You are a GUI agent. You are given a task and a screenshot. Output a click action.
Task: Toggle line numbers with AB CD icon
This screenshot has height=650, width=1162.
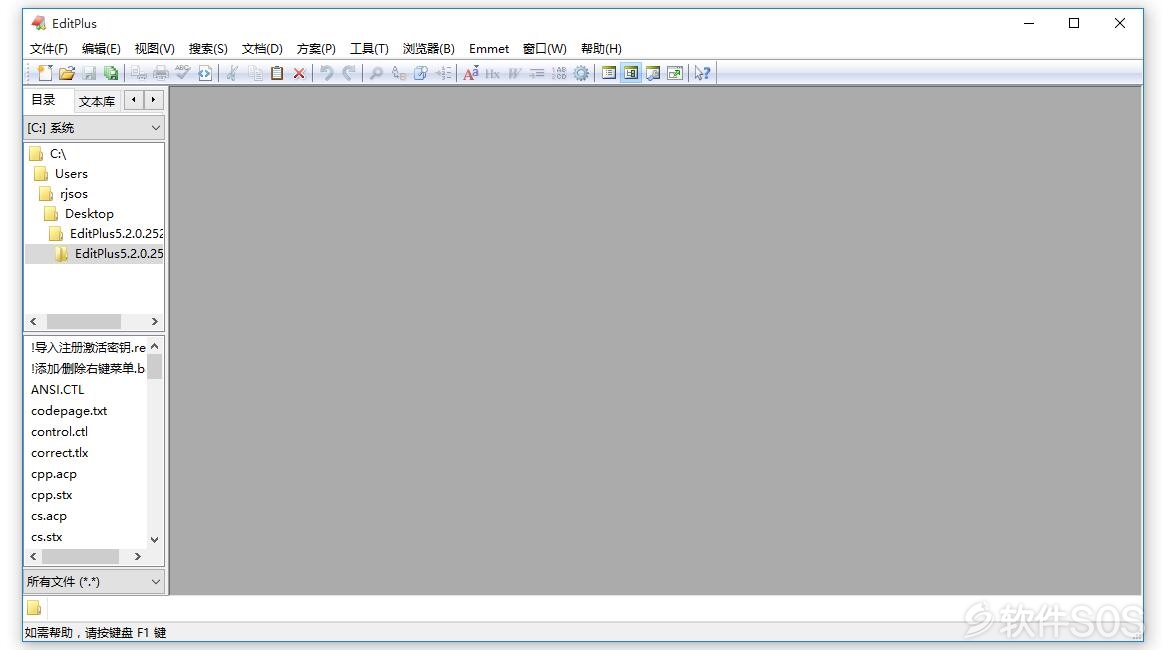pyautogui.click(x=559, y=73)
